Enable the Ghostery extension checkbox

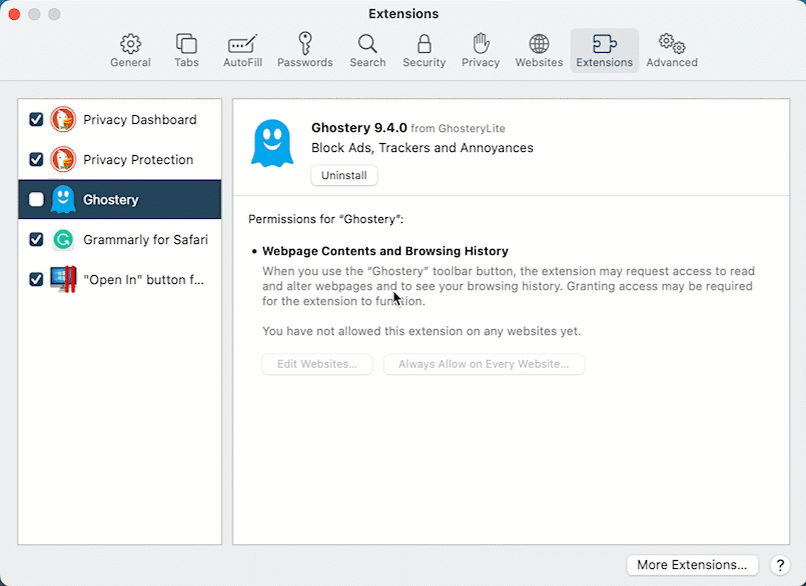36,199
